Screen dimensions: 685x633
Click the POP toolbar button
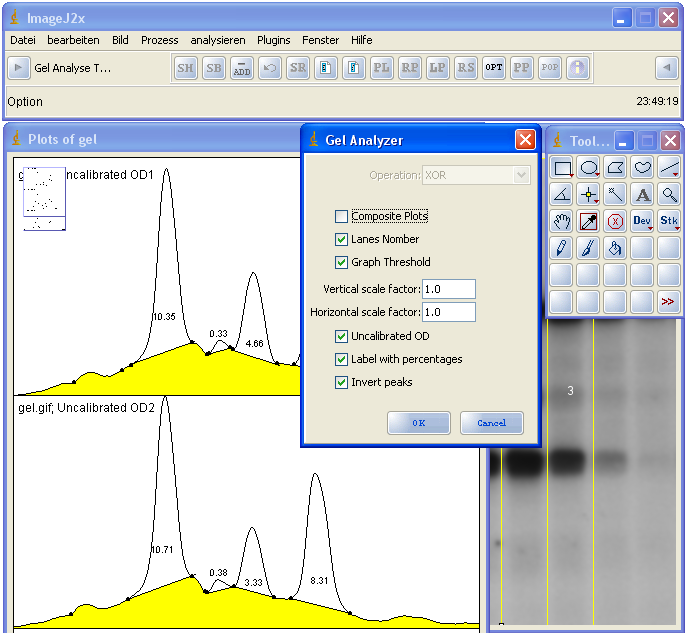(x=550, y=68)
